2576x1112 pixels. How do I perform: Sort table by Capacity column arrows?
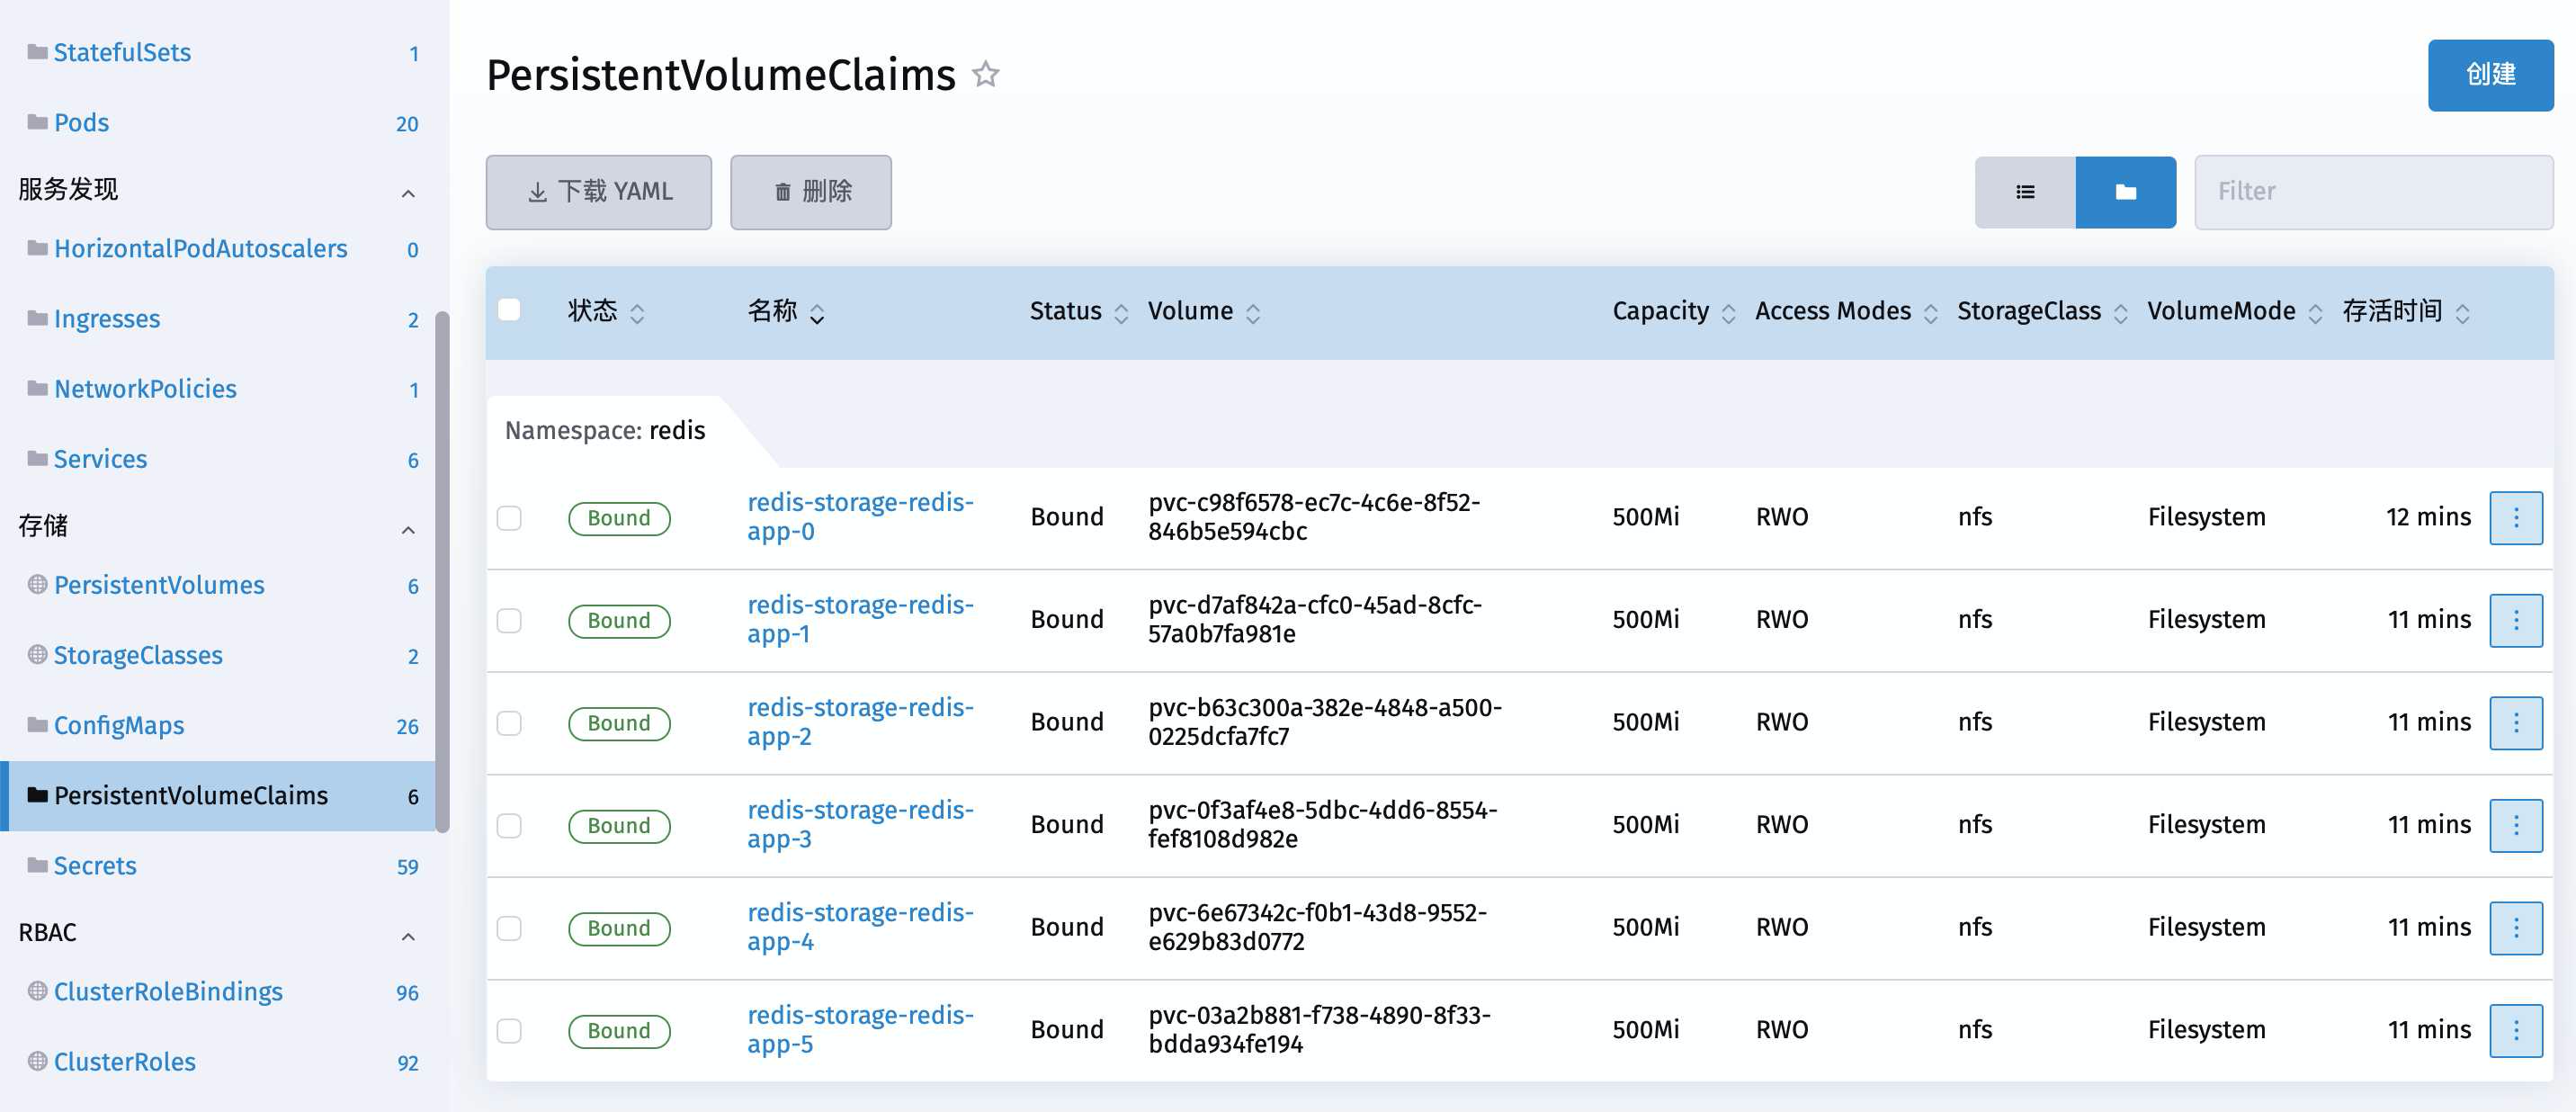click(1728, 313)
